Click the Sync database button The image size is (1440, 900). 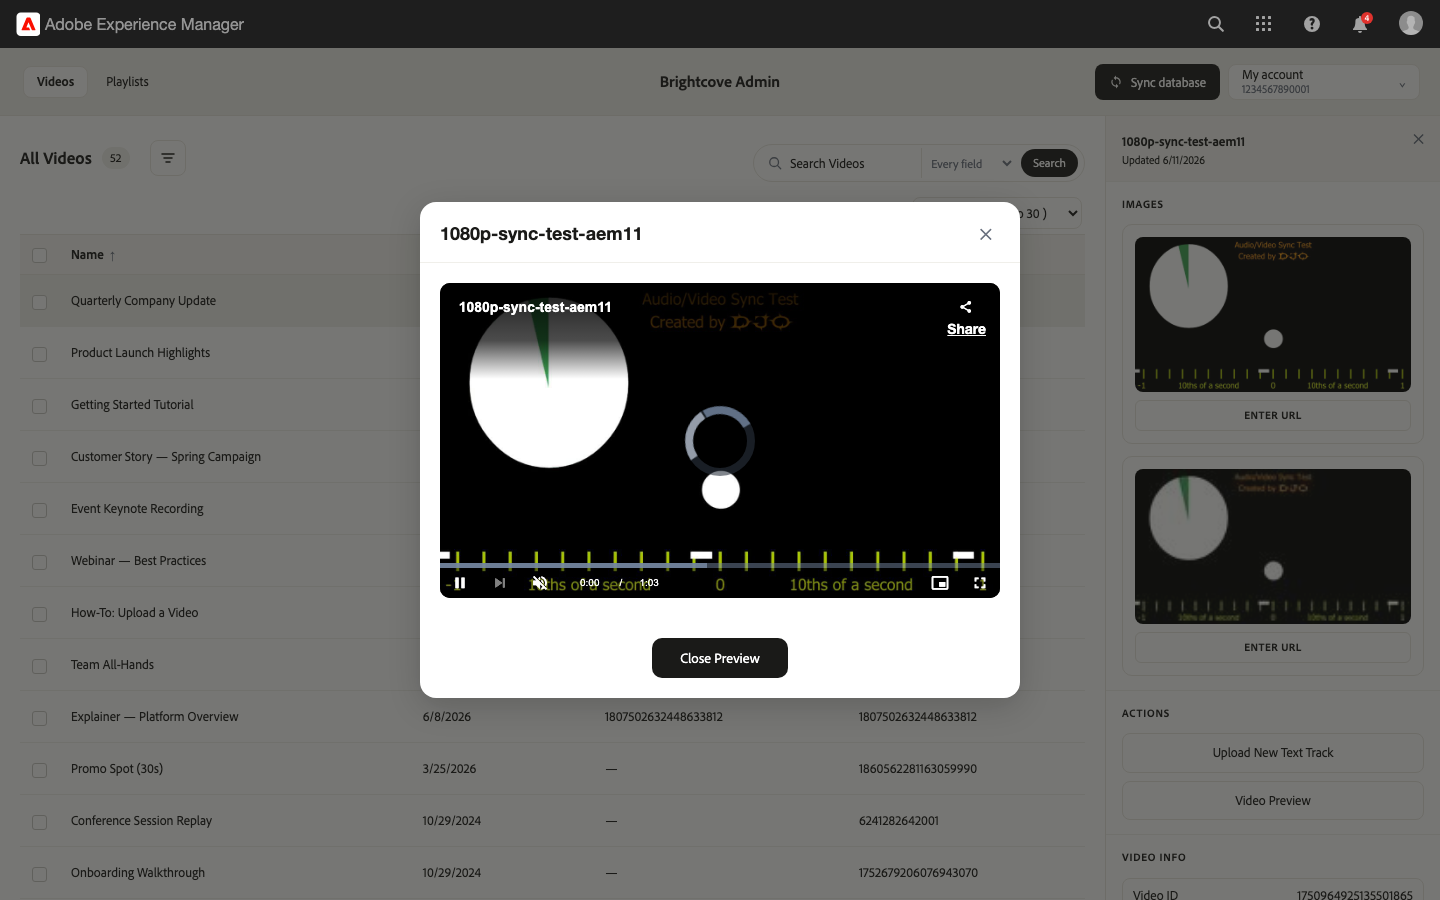coord(1157,82)
